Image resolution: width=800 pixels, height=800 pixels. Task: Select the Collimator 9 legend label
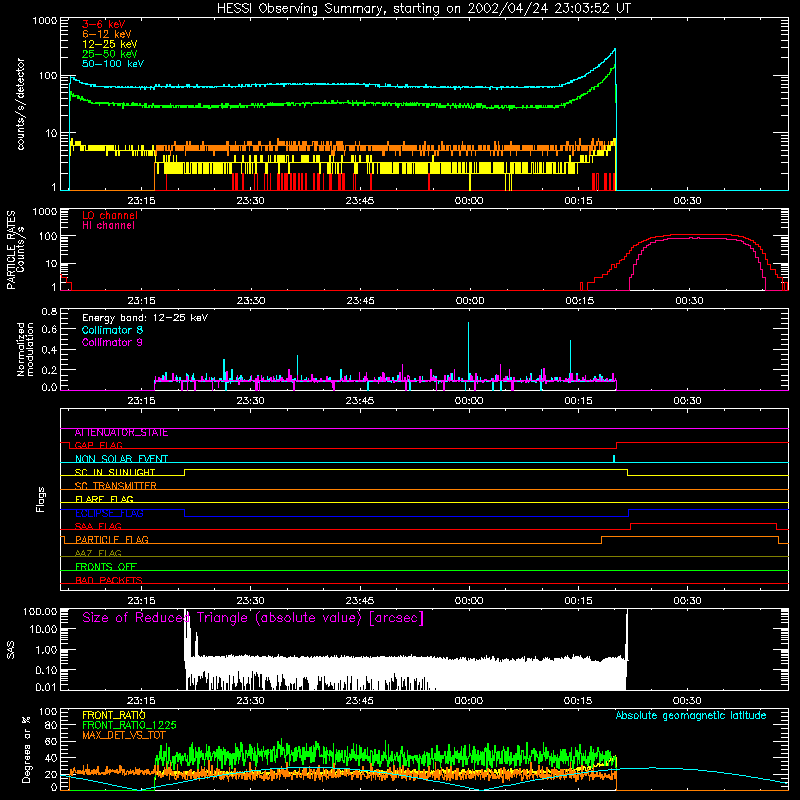click(x=112, y=342)
